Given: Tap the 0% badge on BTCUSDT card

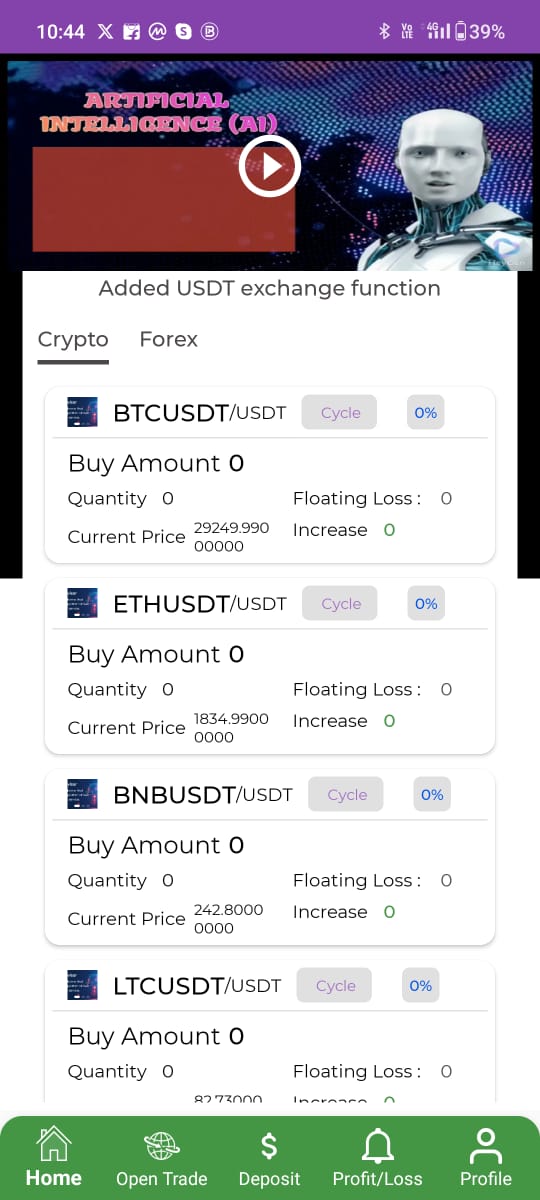Looking at the screenshot, I should [x=426, y=412].
